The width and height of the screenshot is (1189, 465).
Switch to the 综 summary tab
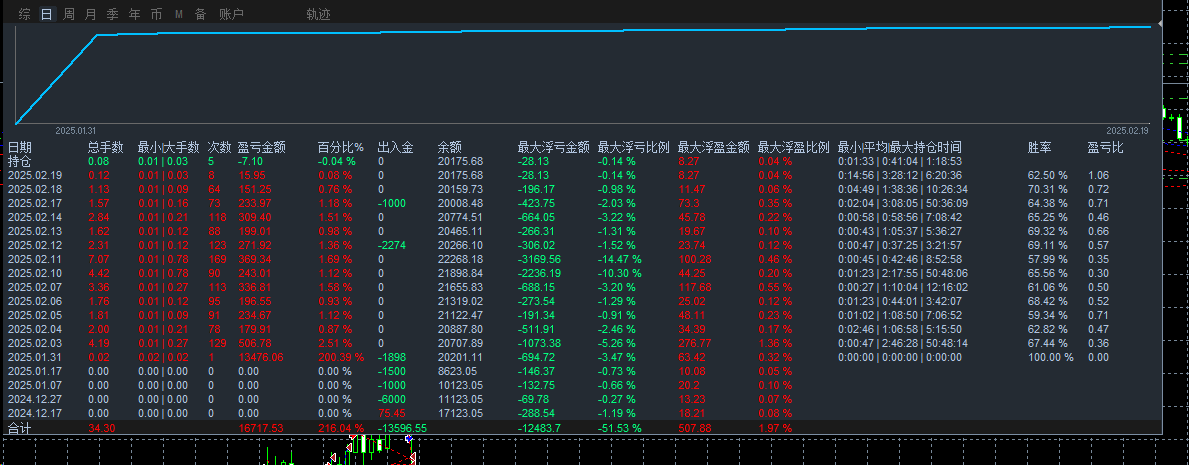pyautogui.click(x=25, y=14)
